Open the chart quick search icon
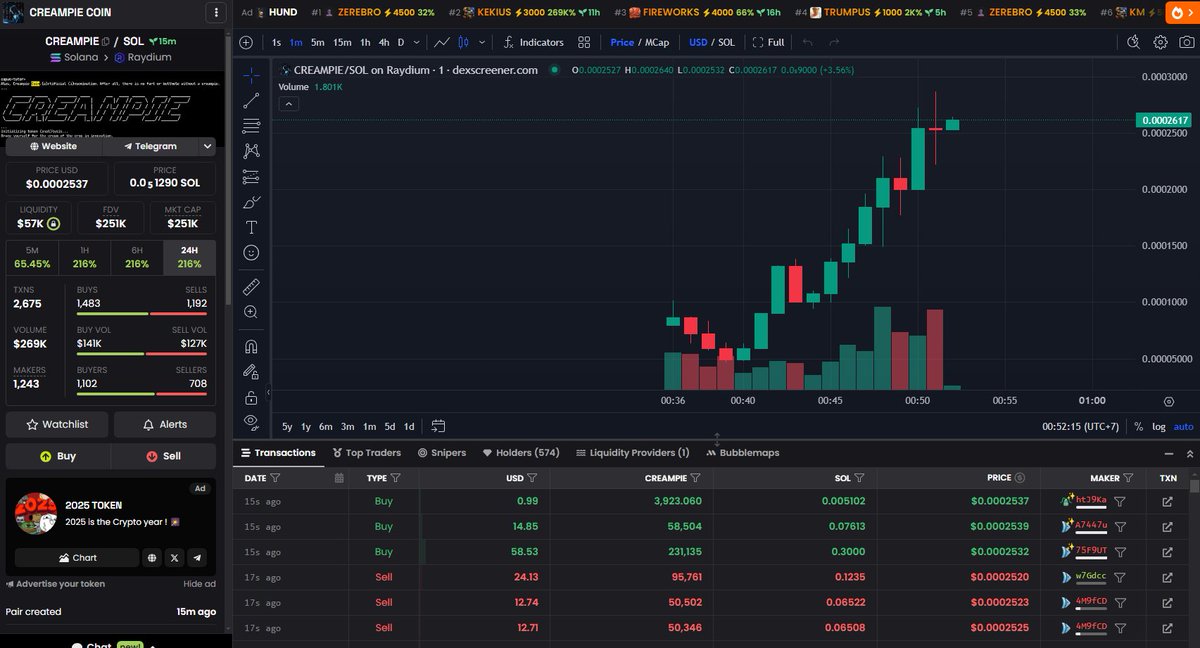1200x648 pixels. [x=1133, y=42]
